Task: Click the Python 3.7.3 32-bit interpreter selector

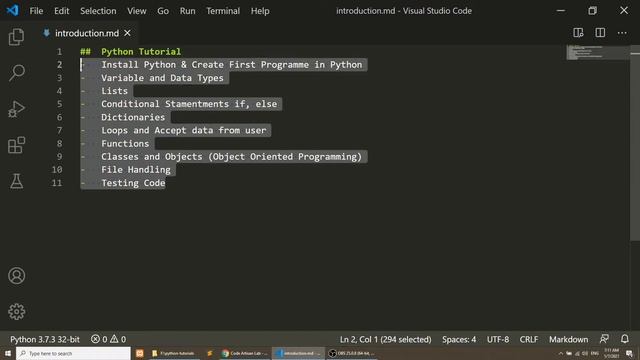Action: pyautogui.click(x=45, y=339)
